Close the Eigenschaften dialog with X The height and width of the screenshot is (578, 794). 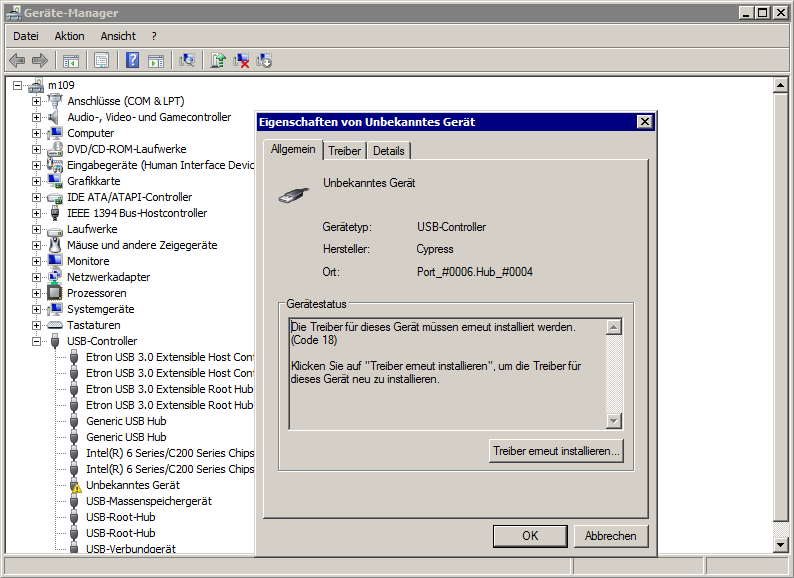click(x=645, y=122)
